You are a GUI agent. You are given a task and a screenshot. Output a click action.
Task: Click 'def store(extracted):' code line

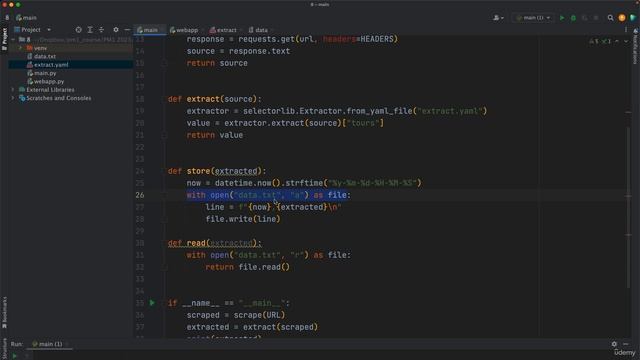tap(217, 171)
